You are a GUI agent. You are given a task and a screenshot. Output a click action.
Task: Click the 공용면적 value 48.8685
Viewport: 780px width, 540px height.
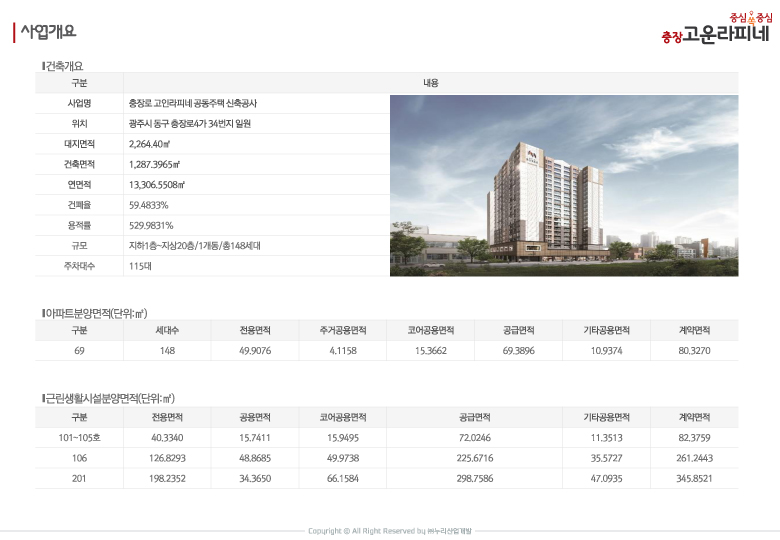tap(255, 458)
